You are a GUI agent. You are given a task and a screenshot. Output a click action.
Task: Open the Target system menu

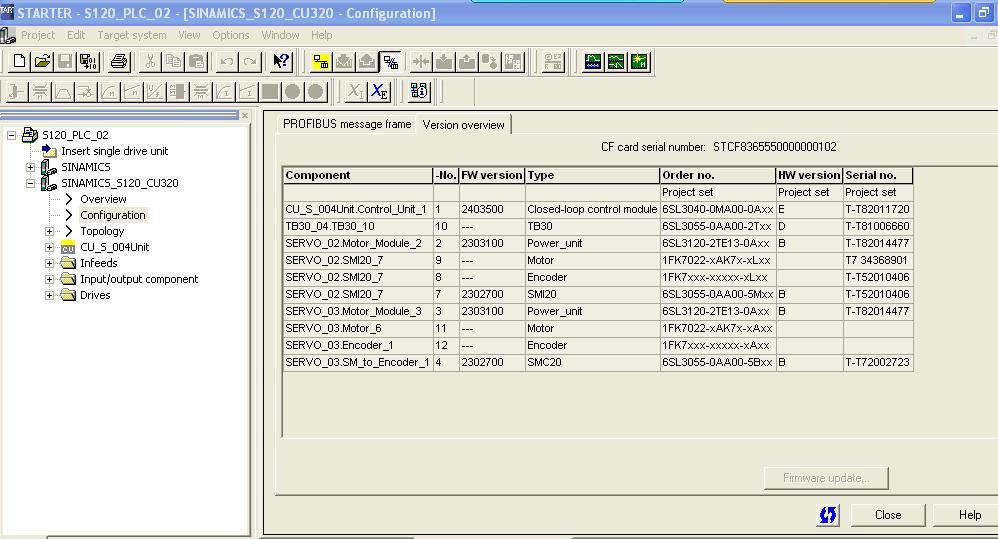pyautogui.click(x=132, y=35)
